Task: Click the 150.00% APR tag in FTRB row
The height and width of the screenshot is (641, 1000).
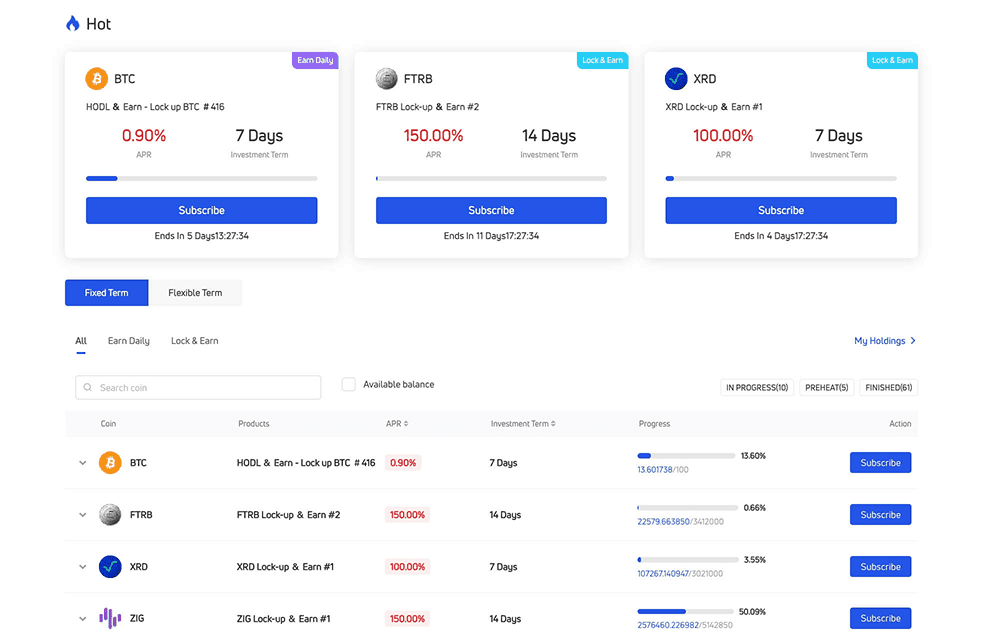Action: pyautogui.click(x=408, y=515)
